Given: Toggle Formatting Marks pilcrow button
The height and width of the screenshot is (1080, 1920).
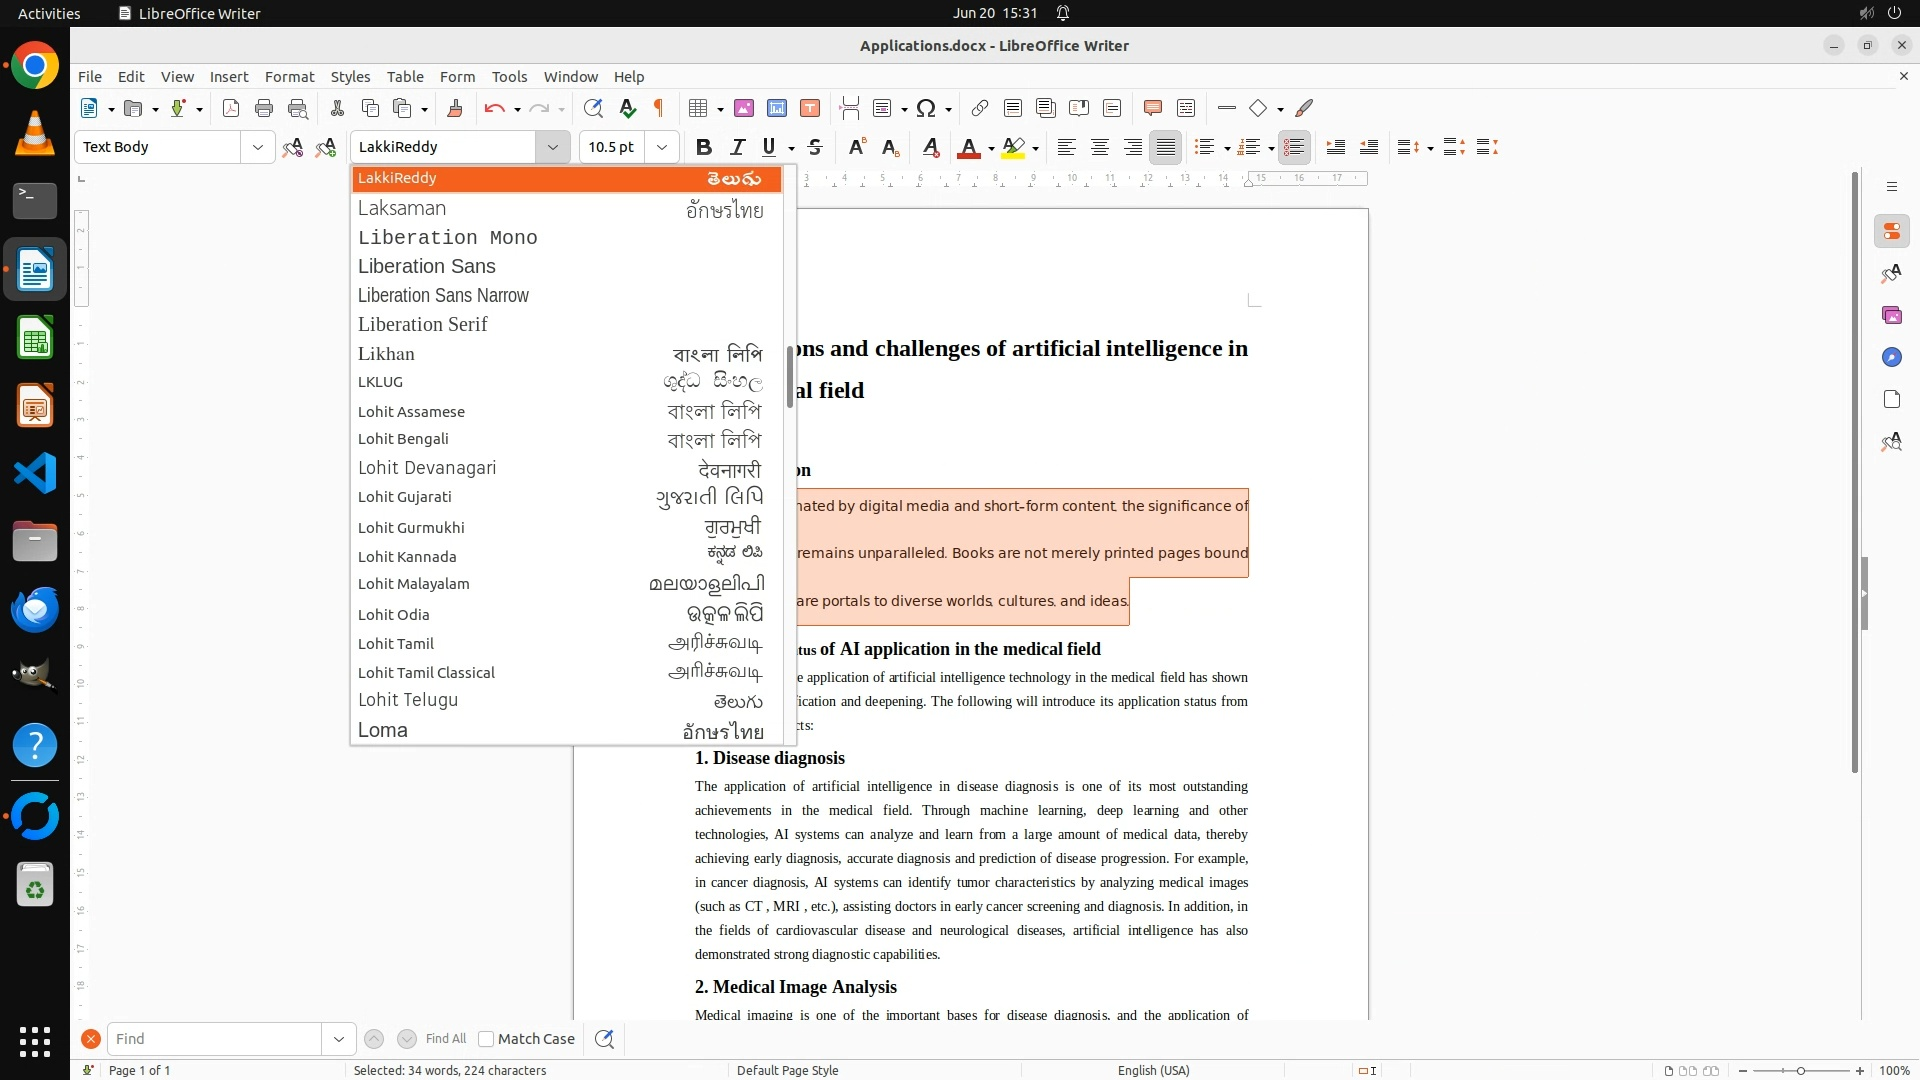Looking at the screenshot, I should pos(659,109).
